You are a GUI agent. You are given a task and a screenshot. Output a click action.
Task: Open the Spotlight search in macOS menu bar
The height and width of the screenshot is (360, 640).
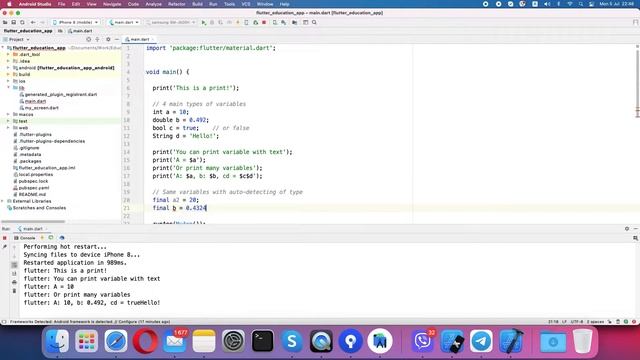(580, 4)
